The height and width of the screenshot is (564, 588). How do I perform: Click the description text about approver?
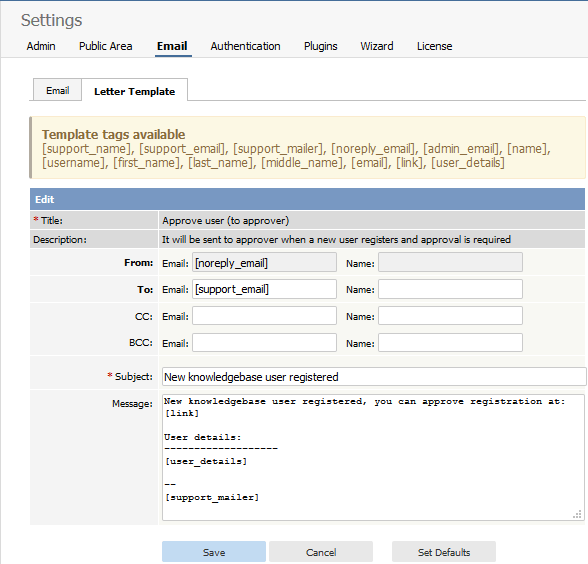tap(336, 240)
